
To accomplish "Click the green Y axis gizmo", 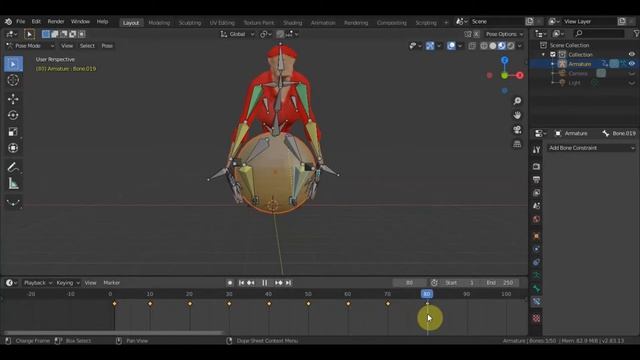I will coord(505,76).
